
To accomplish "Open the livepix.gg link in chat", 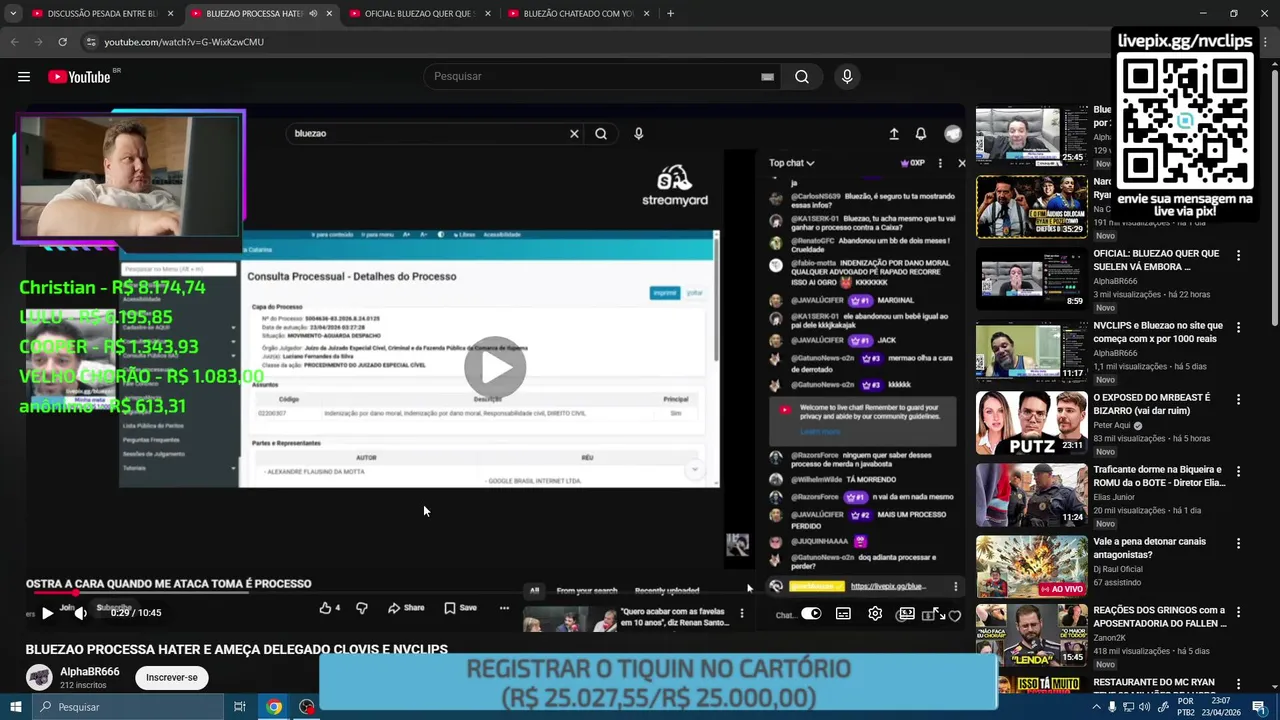I will 888,586.
